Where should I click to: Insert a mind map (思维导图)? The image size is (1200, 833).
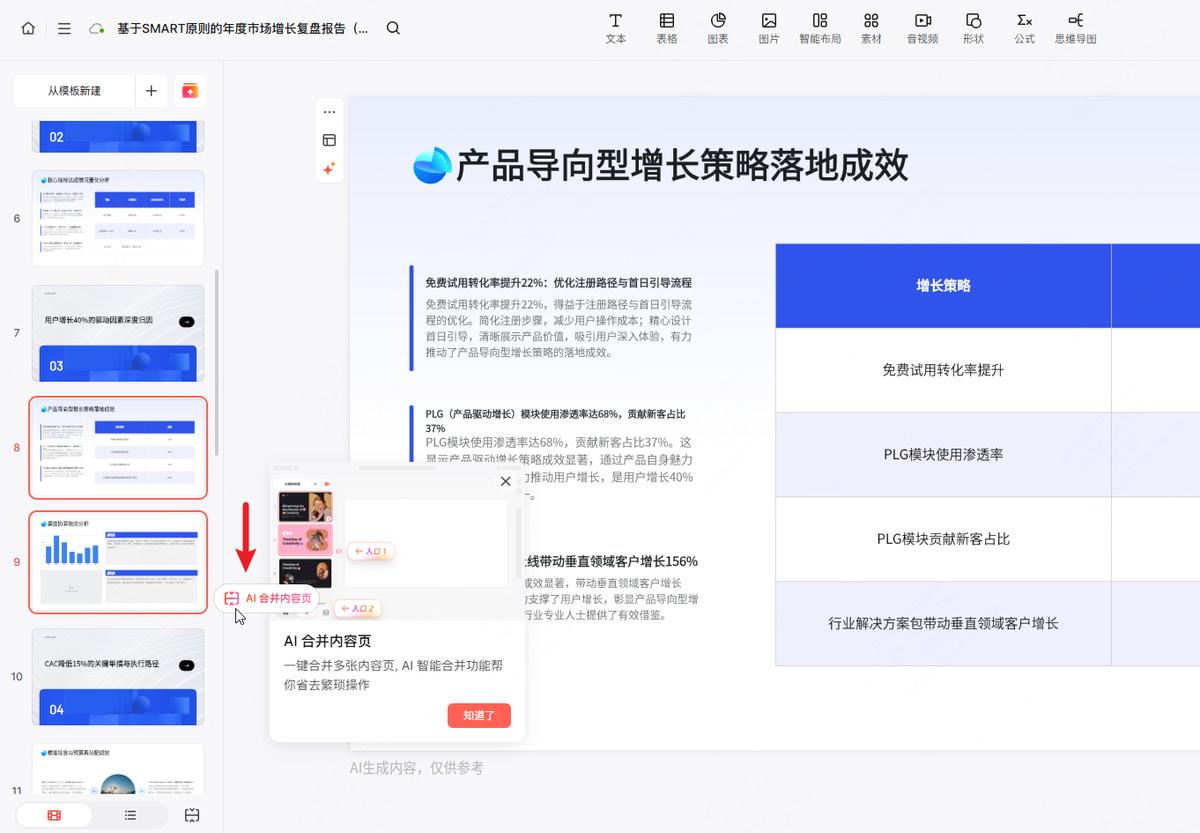click(x=1075, y=29)
